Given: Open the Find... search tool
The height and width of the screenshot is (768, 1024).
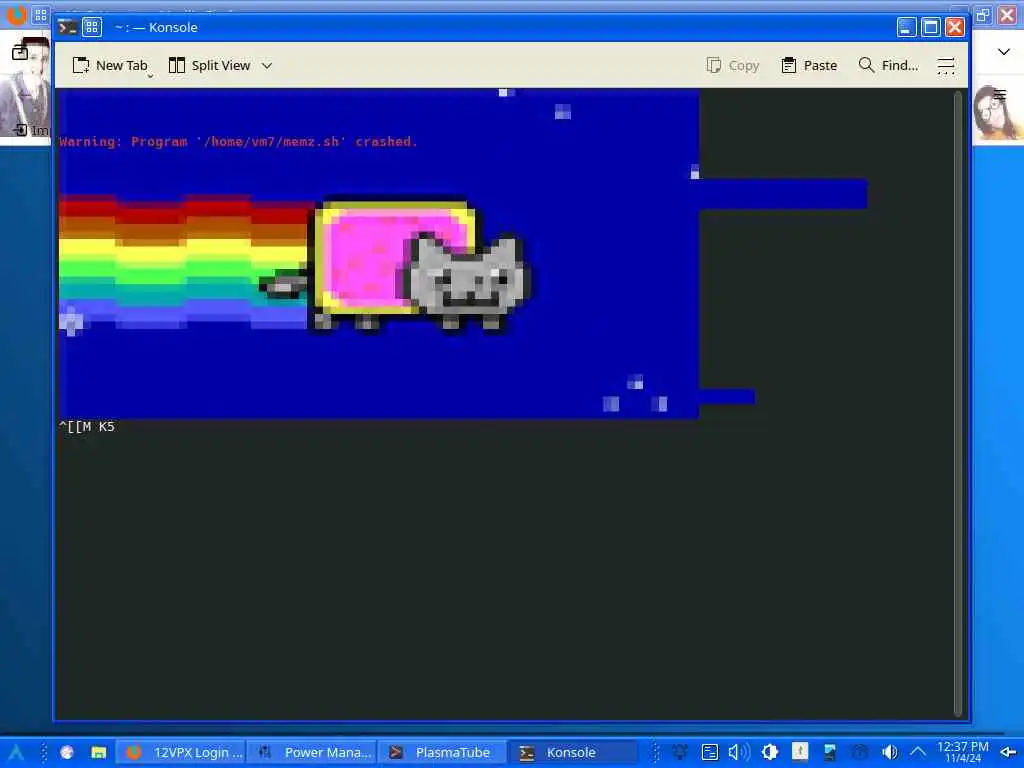Looking at the screenshot, I should [889, 65].
